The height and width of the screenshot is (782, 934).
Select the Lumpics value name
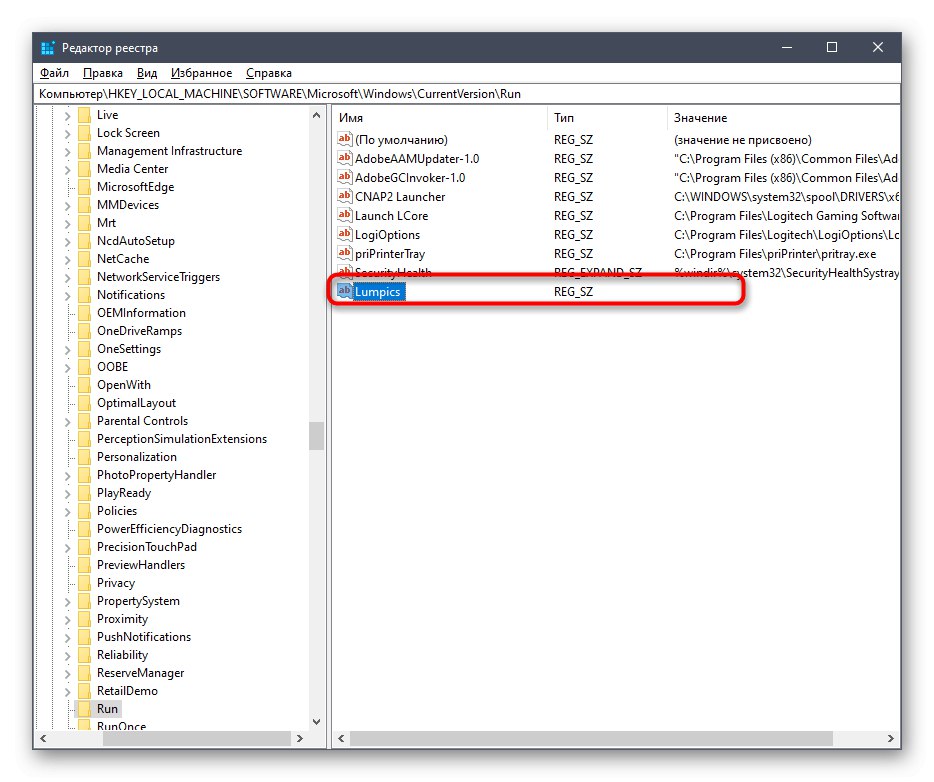(378, 292)
